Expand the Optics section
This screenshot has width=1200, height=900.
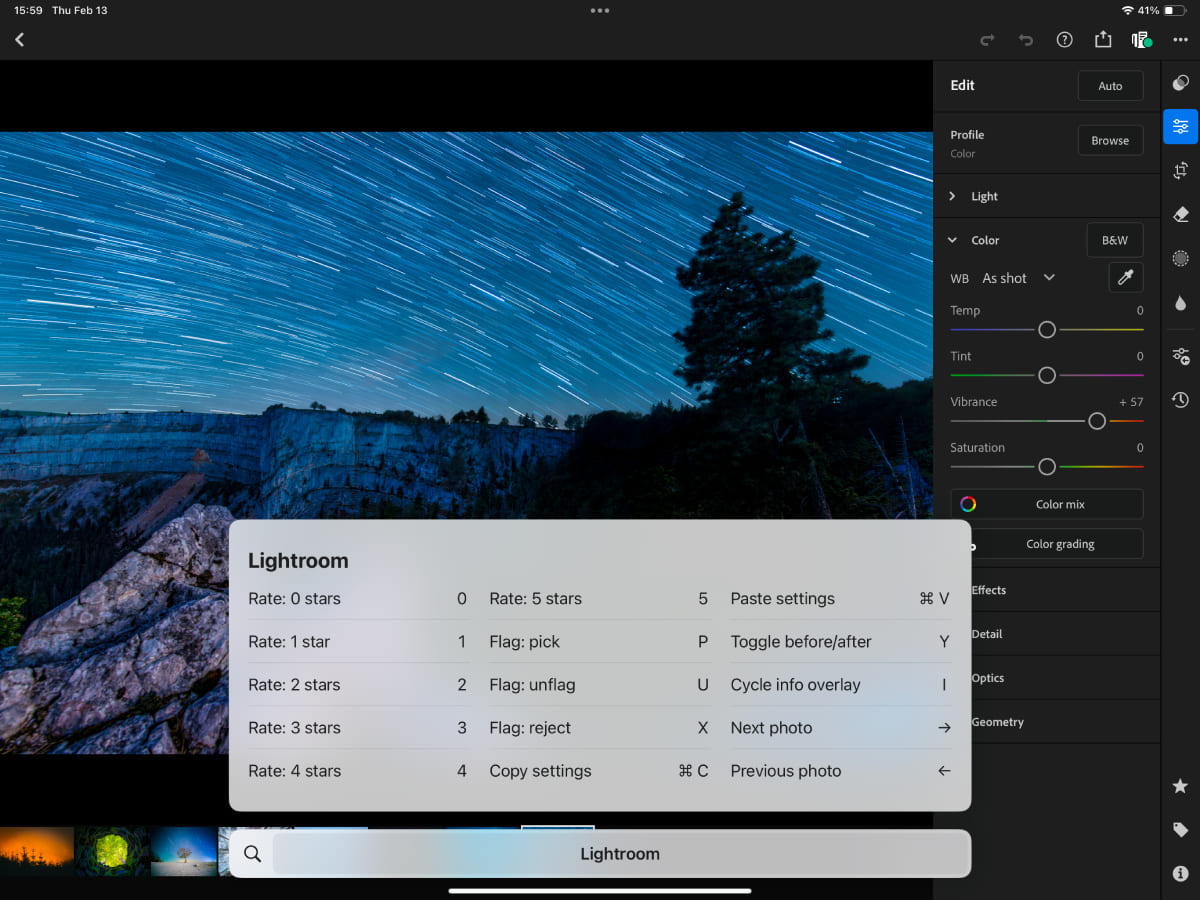pos(1065,678)
